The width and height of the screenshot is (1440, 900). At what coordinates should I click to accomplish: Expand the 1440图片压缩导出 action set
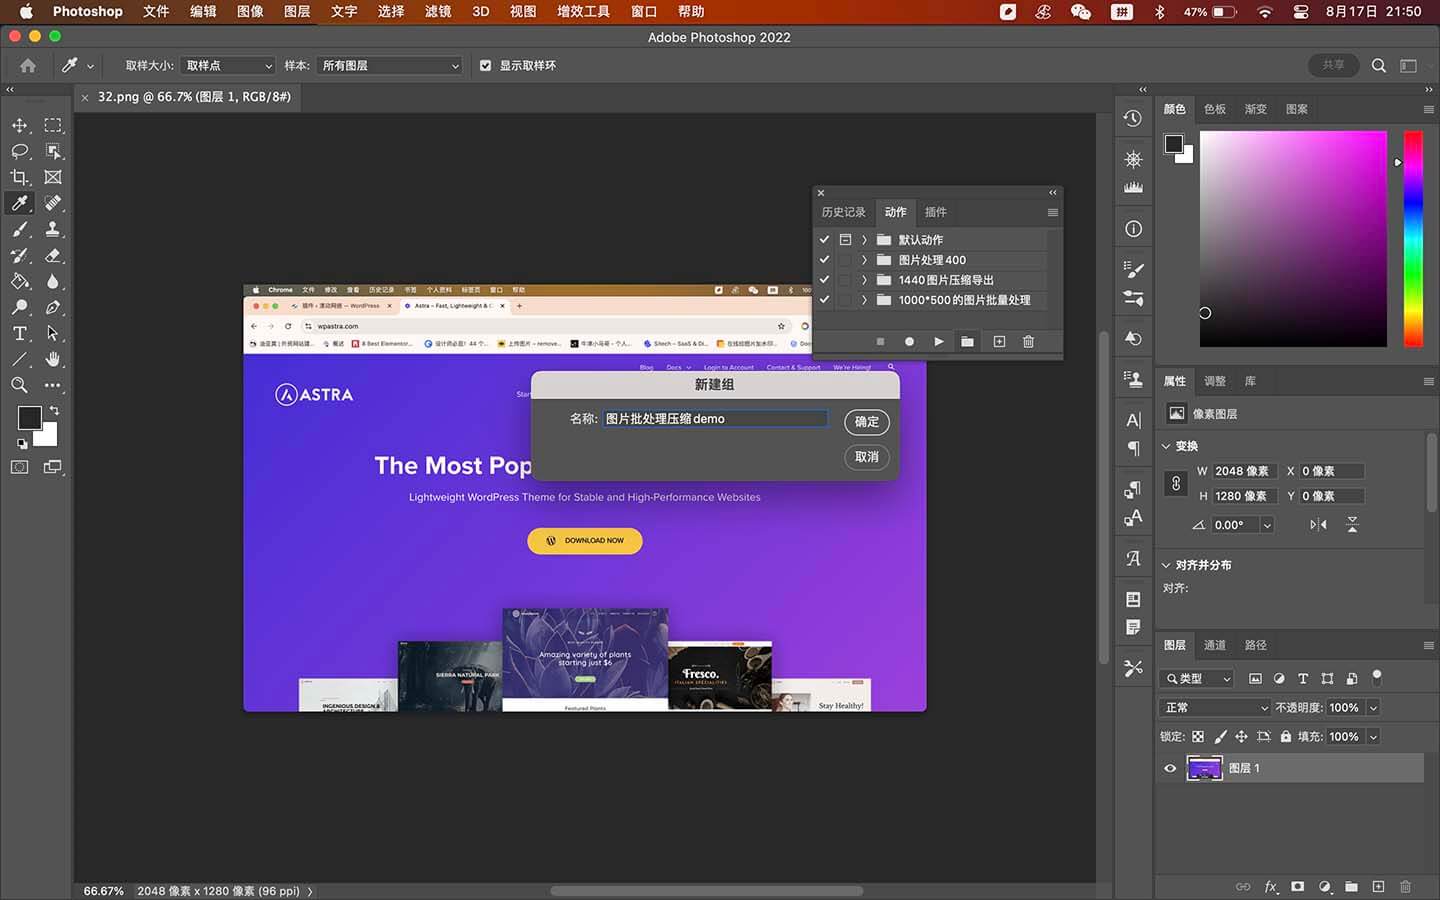pyautogui.click(x=864, y=280)
